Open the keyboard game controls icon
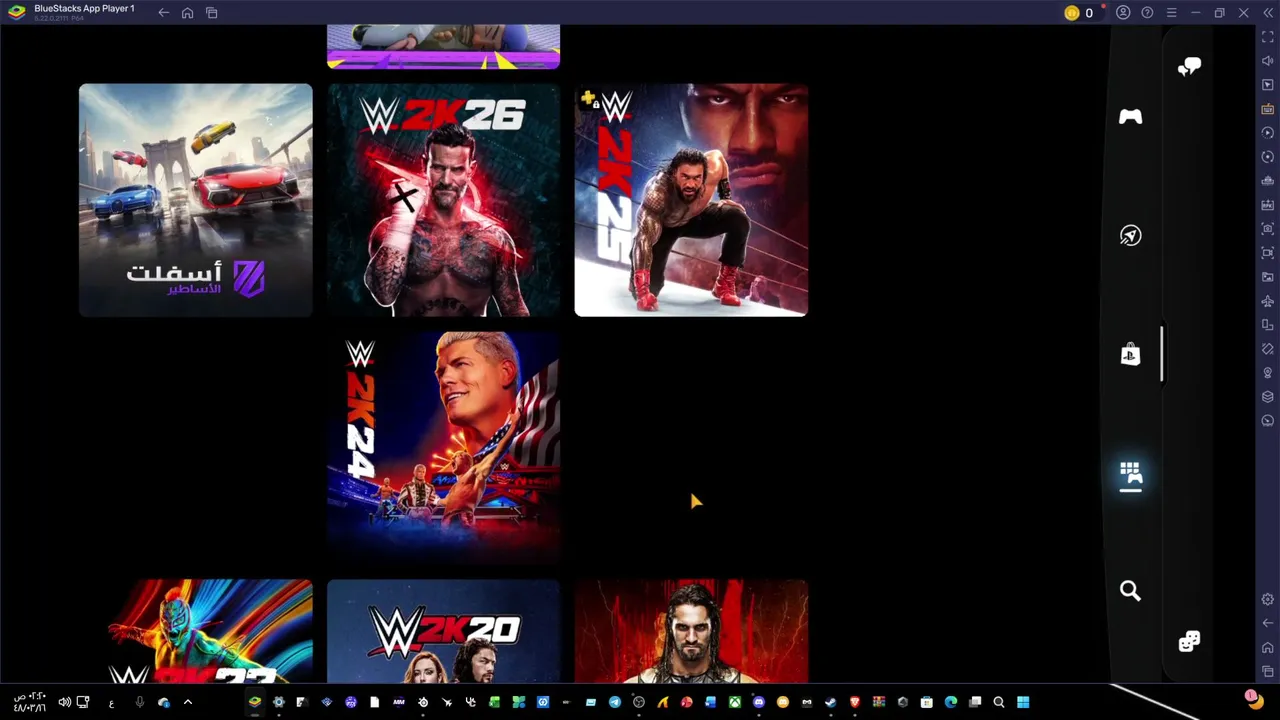This screenshot has width=1280, height=720. 1268,109
